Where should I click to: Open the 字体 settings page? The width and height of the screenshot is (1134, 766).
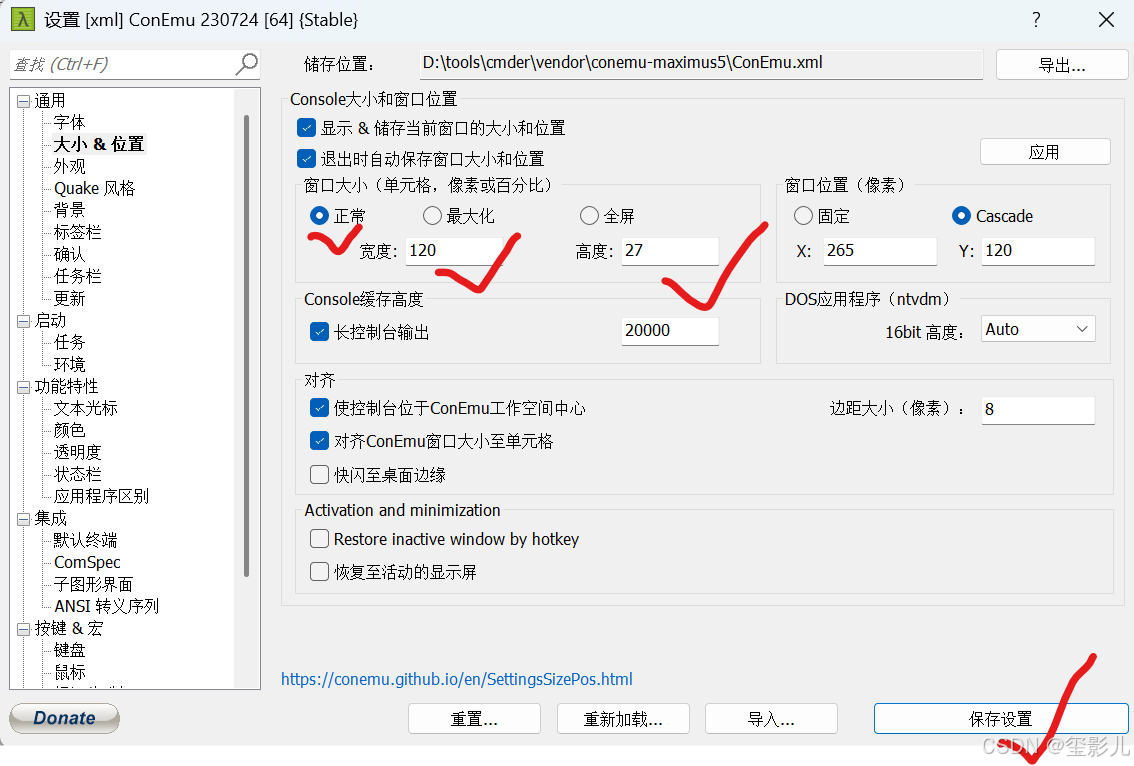click(69, 122)
